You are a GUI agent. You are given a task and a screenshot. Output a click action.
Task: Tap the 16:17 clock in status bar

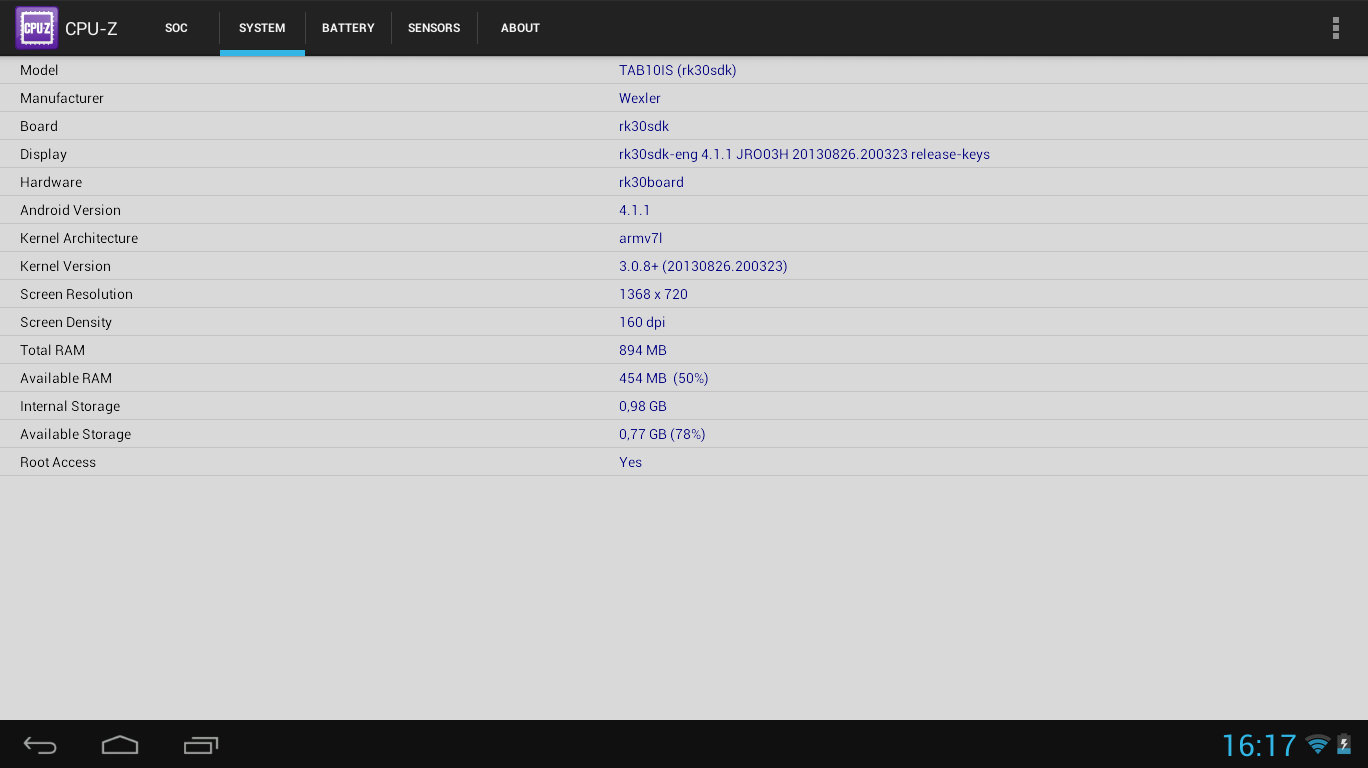pos(1258,745)
